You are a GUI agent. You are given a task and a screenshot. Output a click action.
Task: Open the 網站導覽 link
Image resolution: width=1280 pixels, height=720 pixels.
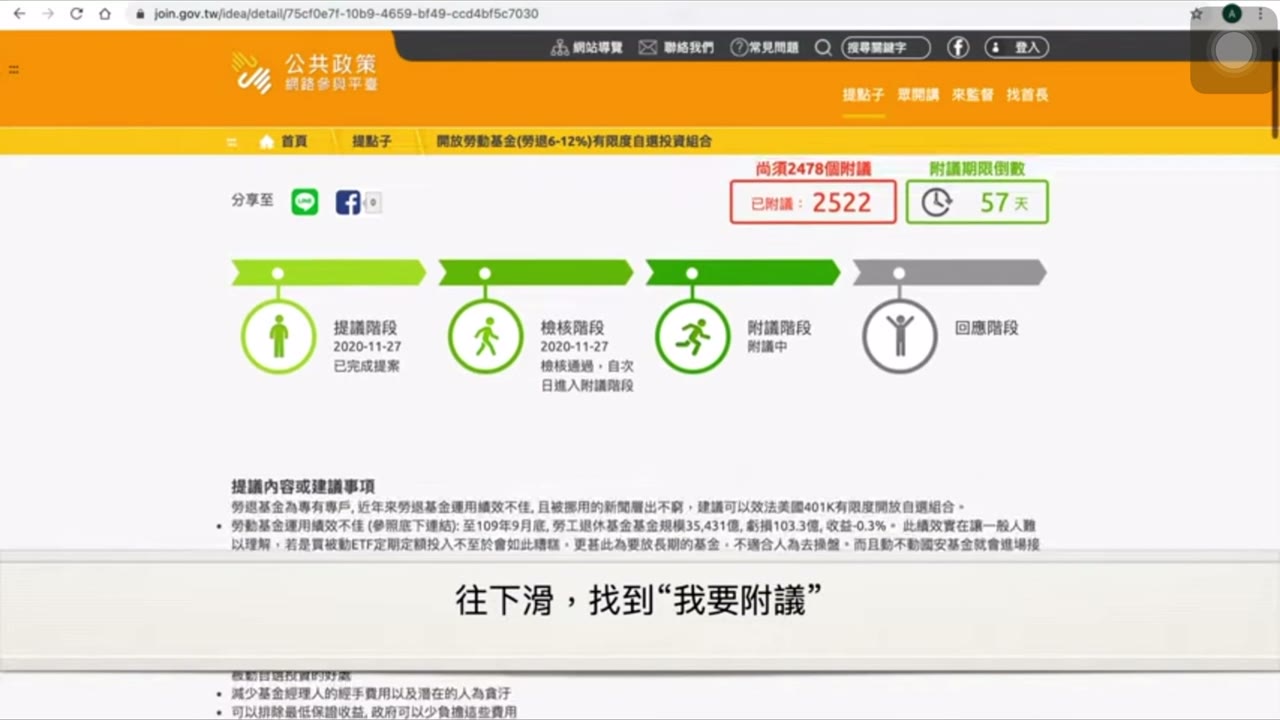coord(587,47)
